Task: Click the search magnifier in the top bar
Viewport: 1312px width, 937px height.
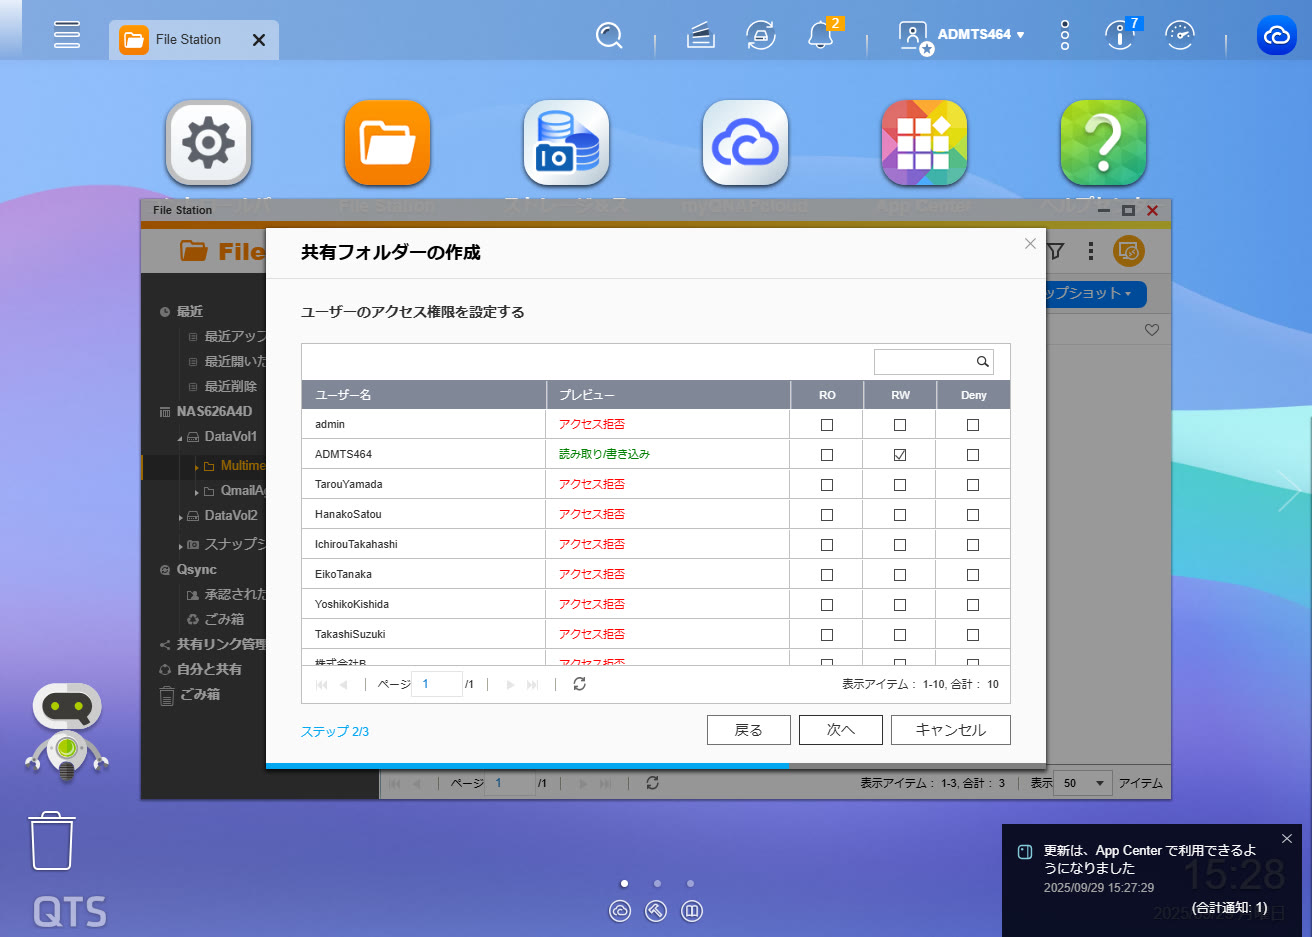Action: [x=608, y=36]
